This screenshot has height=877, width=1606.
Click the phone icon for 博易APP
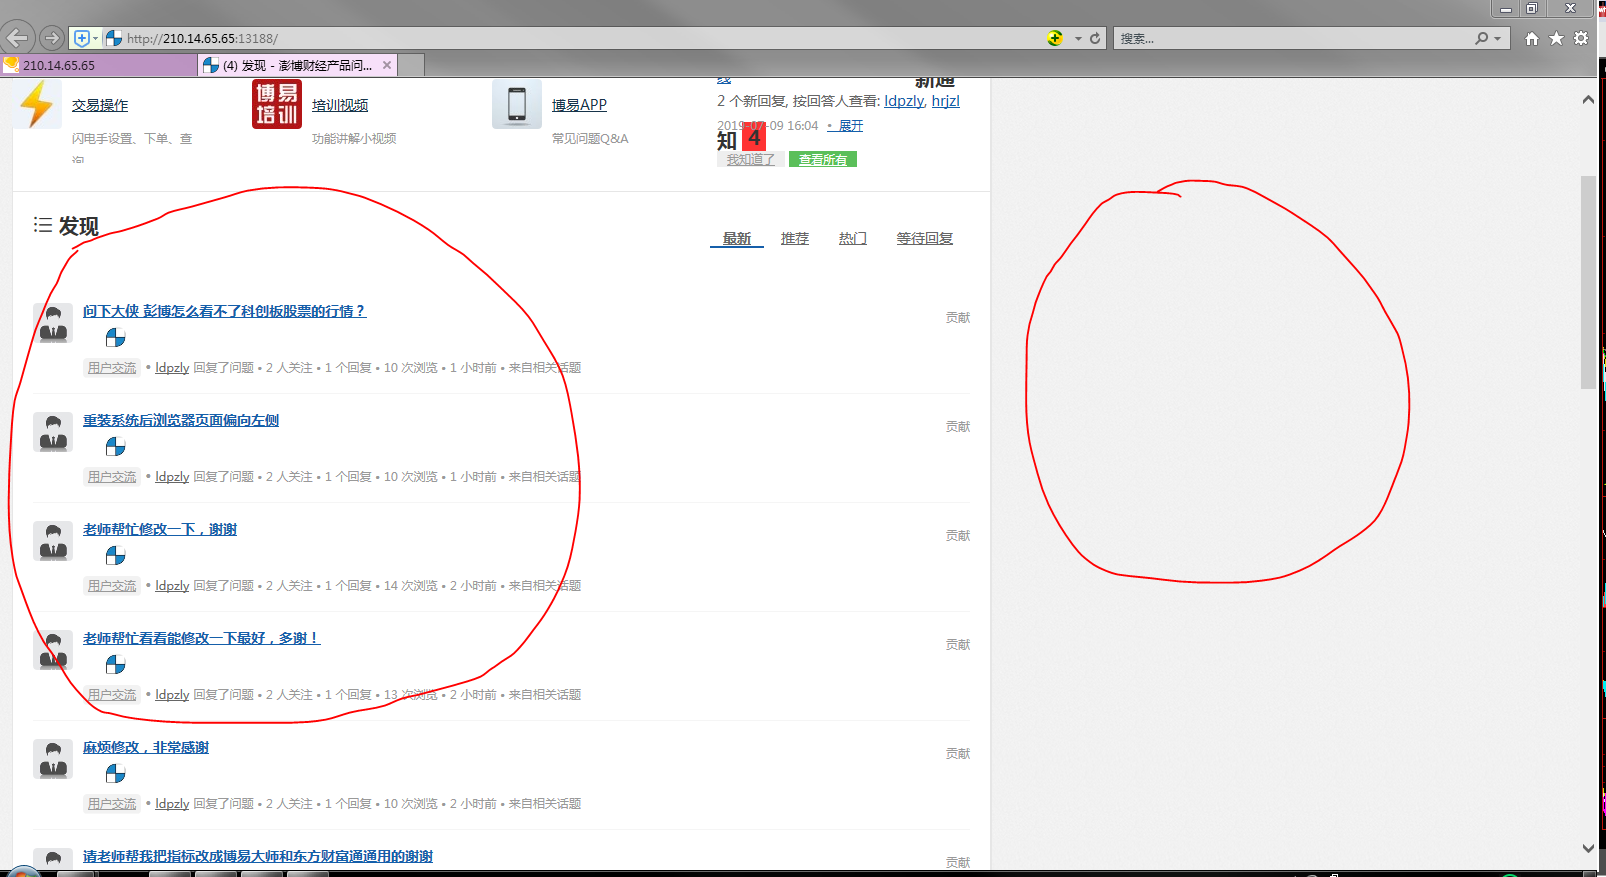click(516, 105)
